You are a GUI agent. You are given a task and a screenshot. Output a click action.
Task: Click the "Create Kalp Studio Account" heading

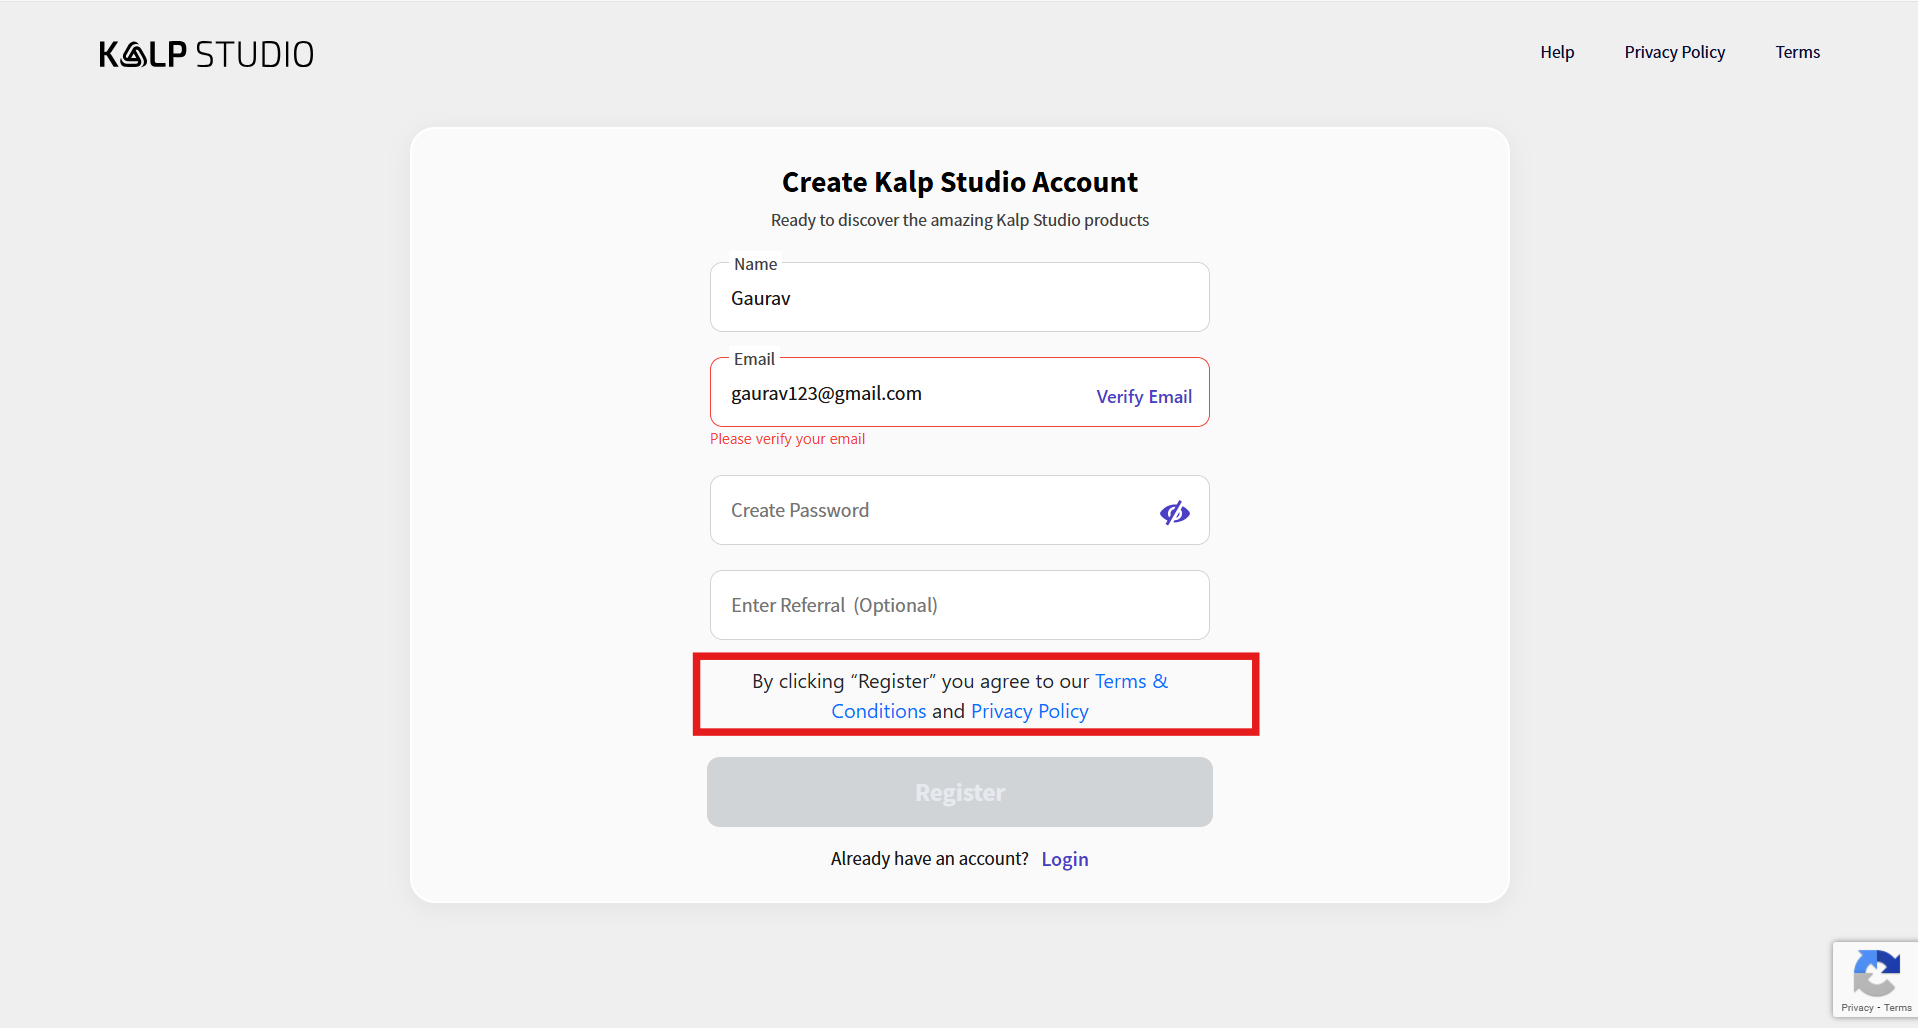(959, 183)
